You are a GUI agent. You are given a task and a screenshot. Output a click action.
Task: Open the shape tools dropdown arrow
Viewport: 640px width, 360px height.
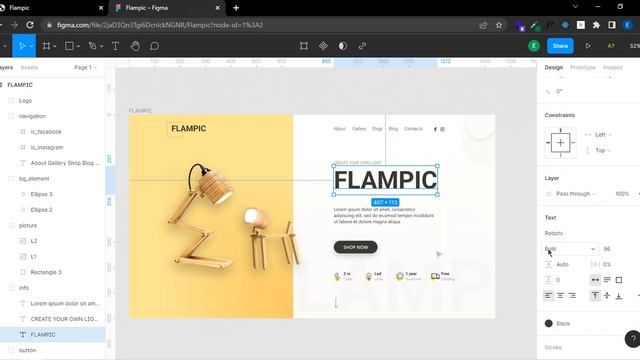pyautogui.click(x=78, y=46)
